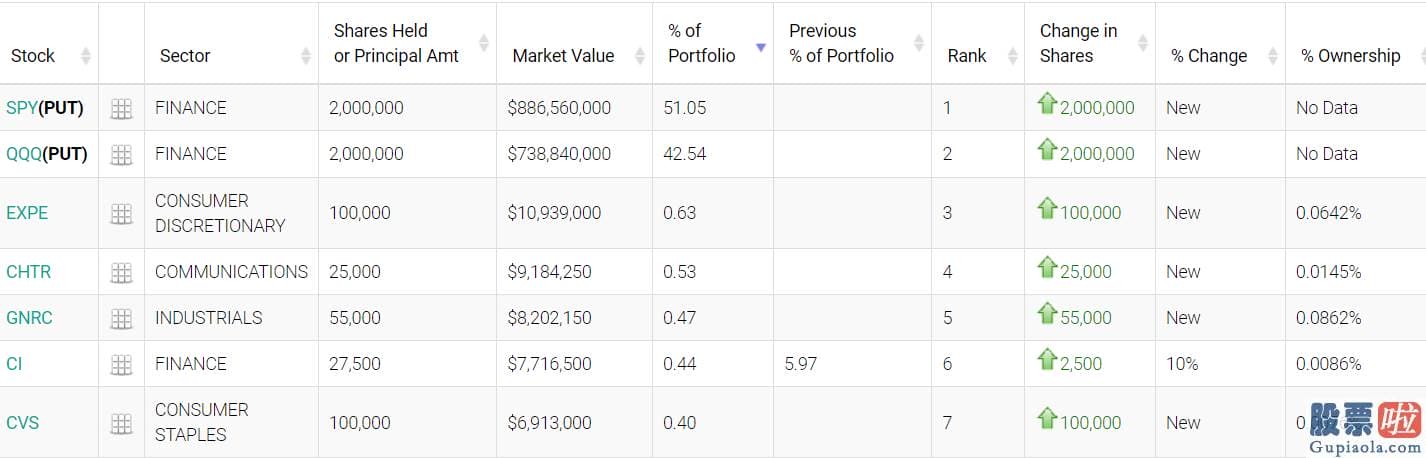Open the GNRC stock link
This screenshot has width=1426, height=458.
[x=29, y=318]
